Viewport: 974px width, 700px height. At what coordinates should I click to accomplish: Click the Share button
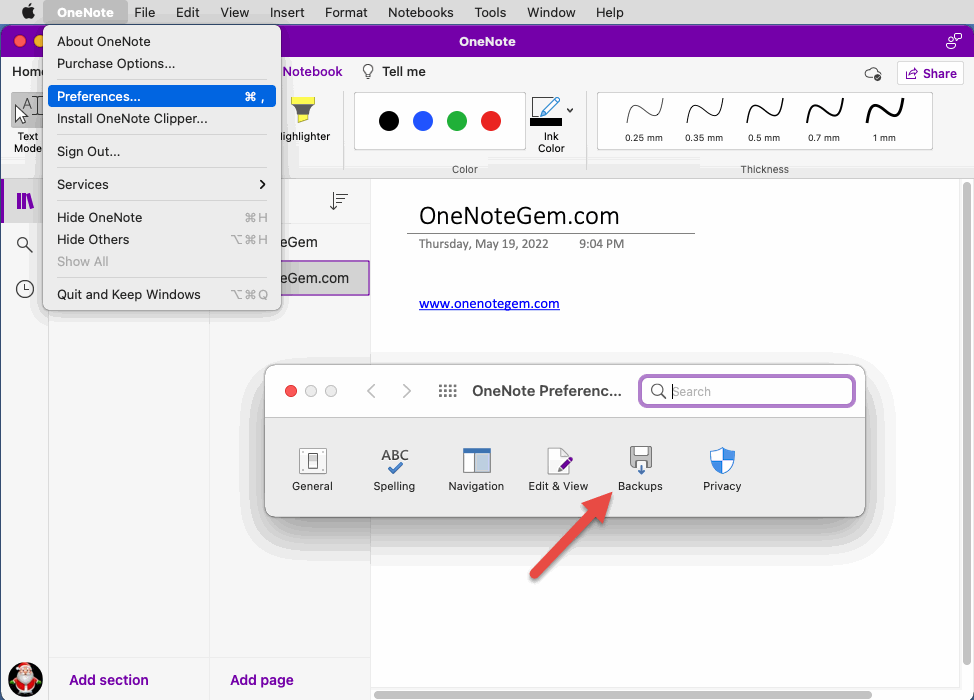pos(930,73)
